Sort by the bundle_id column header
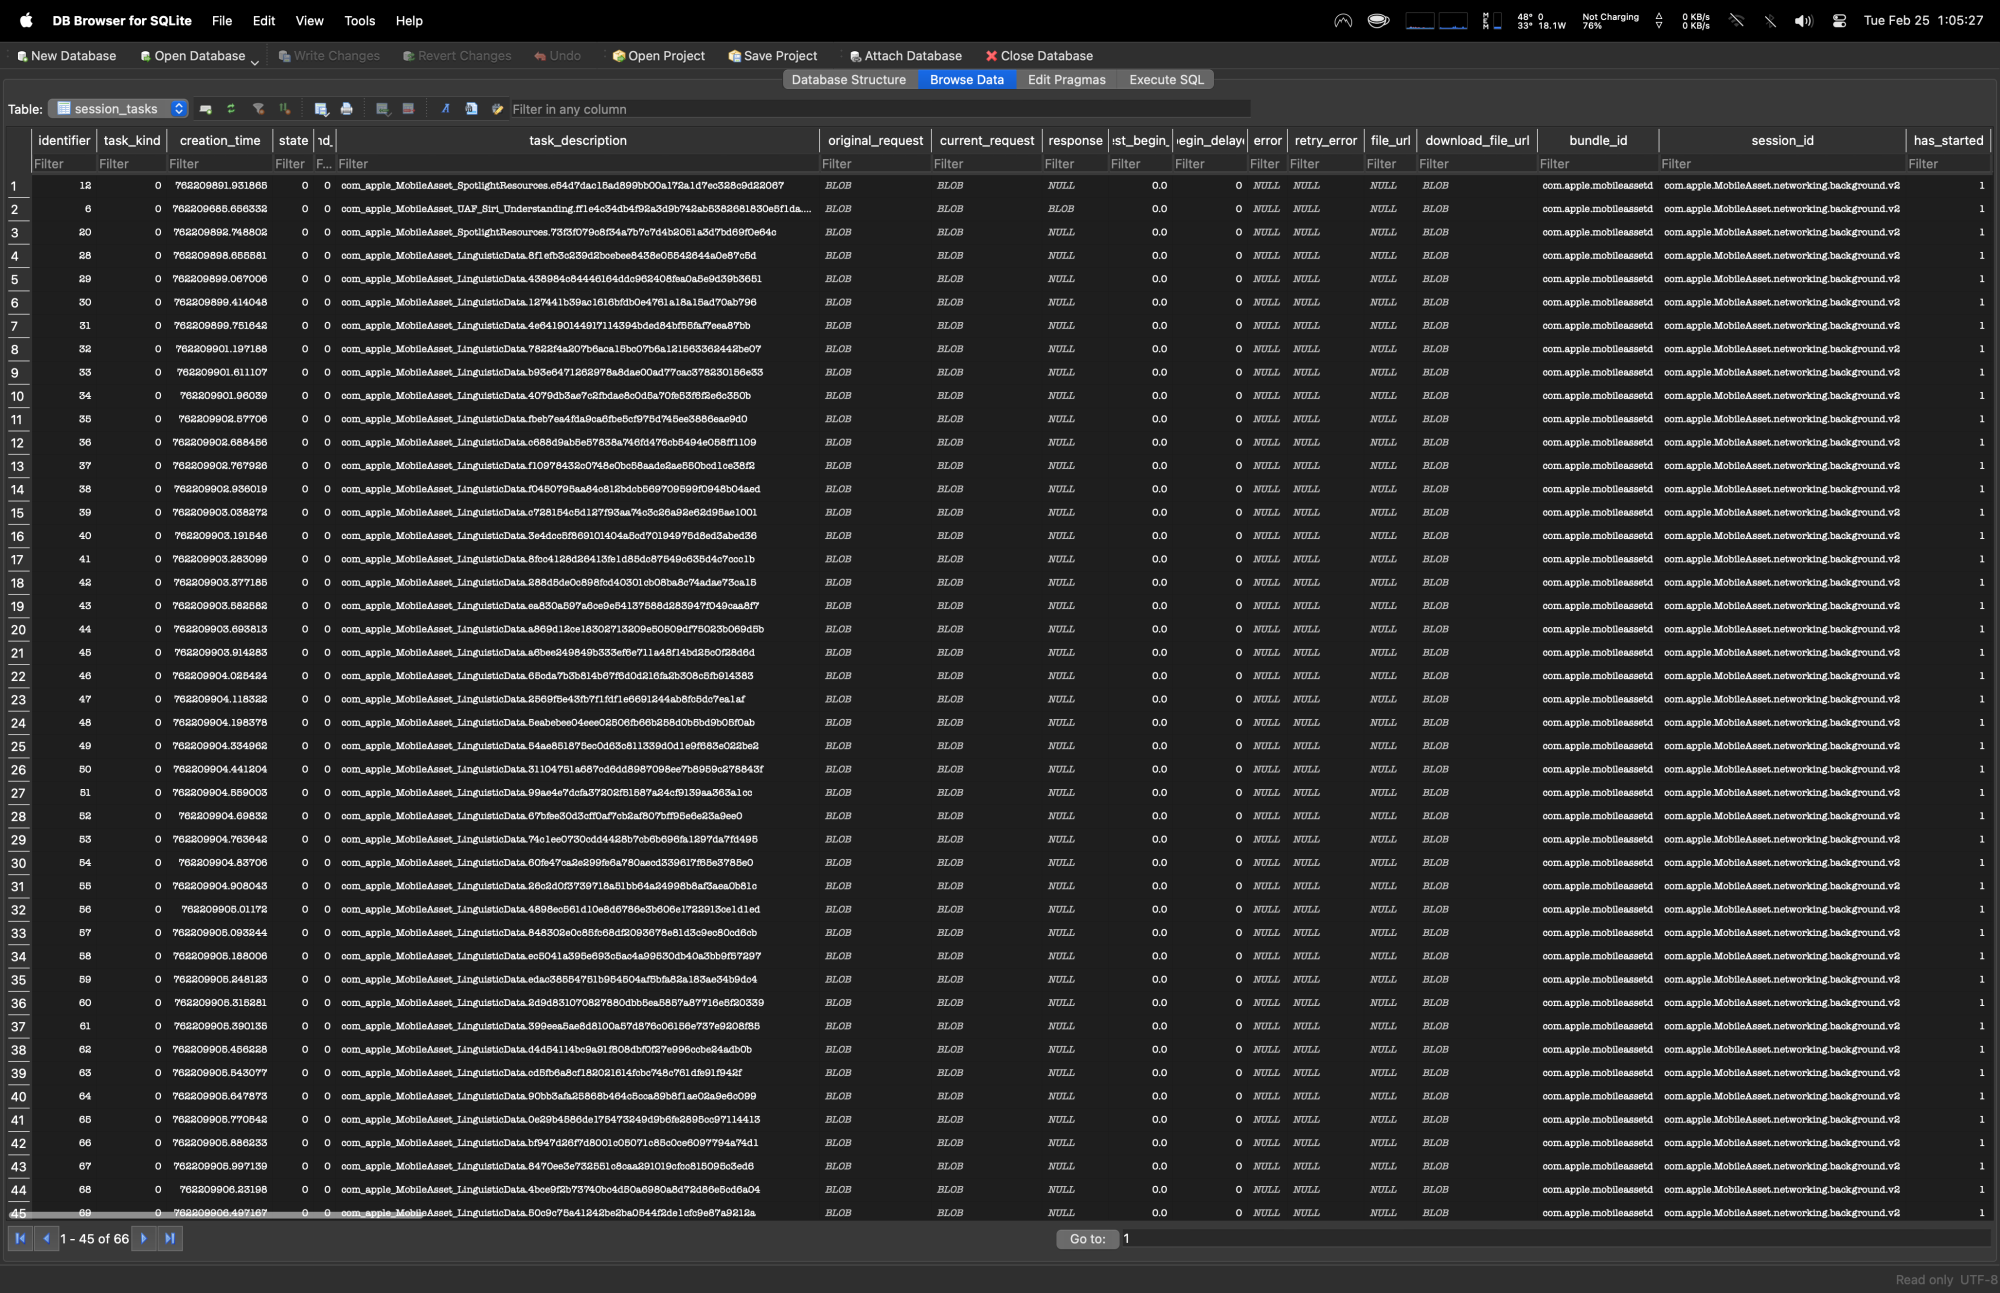Screen dimensions: 2000x1293 [x=1598, y=140]
